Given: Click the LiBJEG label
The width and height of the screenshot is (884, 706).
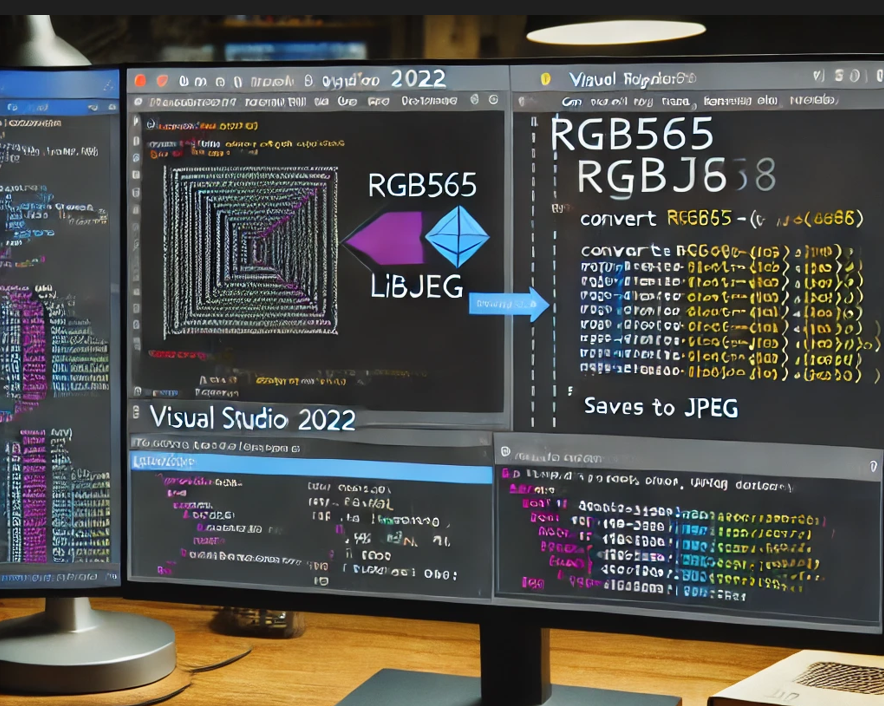Looking at the screenshot, I should (x=417, y=286).
